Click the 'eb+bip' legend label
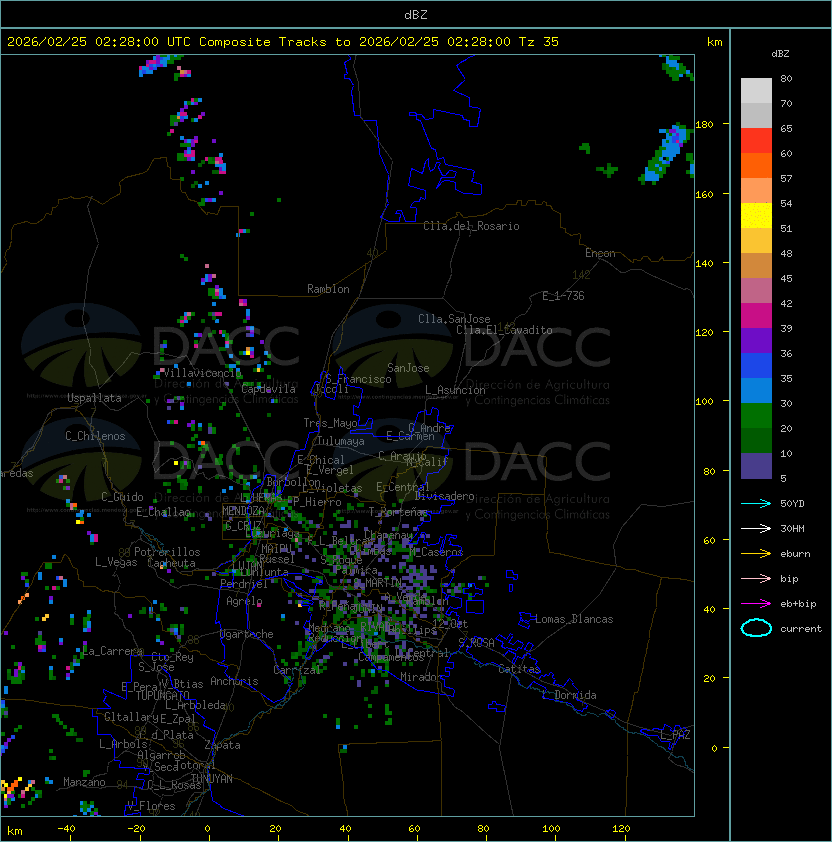The height and width of the screenshot is (842, 832). coord(798,604)
